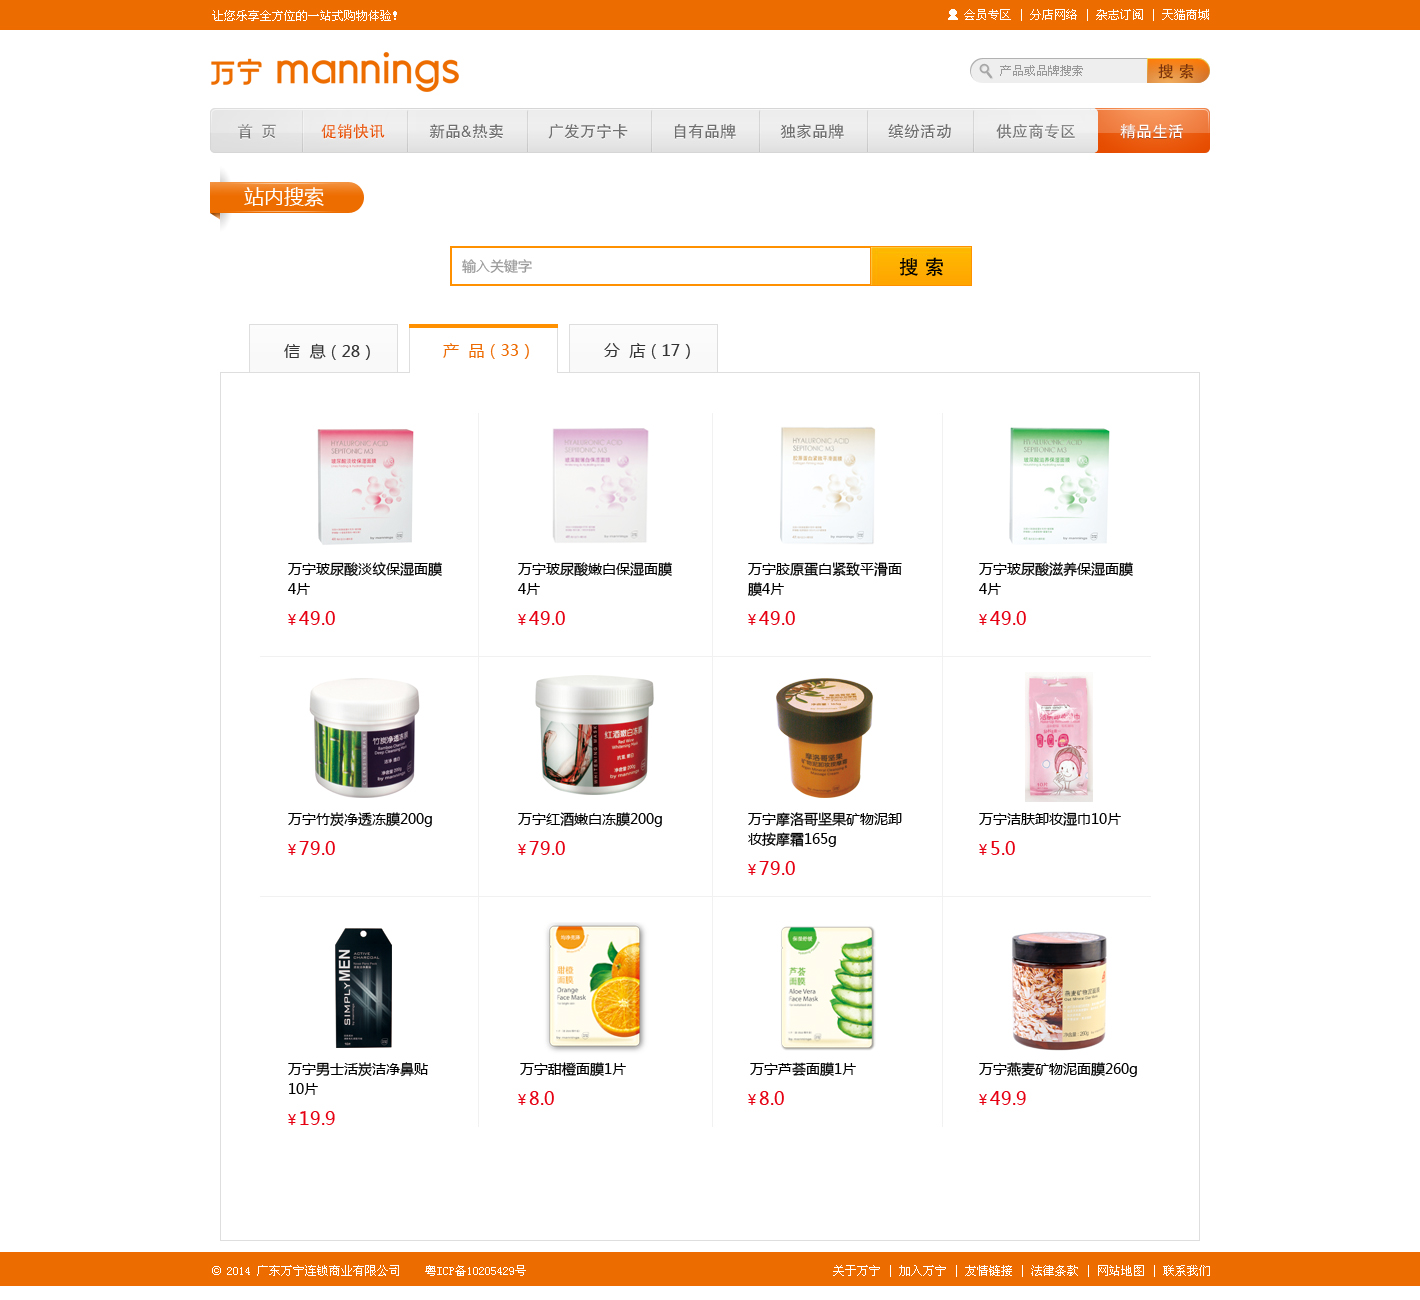Switch to the 分店 (17) tab
This screenshot has height=1300, width=1420.
click(643, 349)
